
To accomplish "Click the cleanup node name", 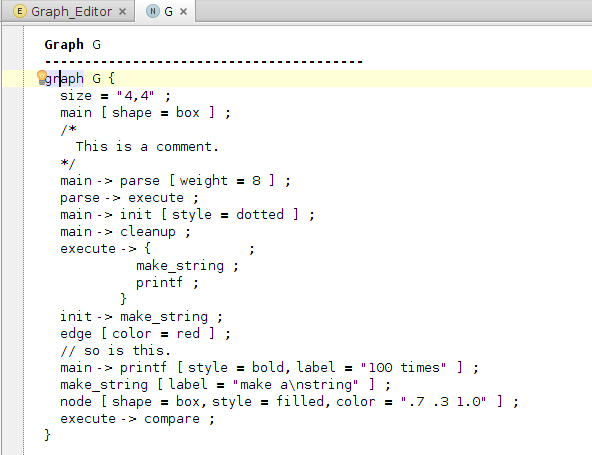I will 148,232.
